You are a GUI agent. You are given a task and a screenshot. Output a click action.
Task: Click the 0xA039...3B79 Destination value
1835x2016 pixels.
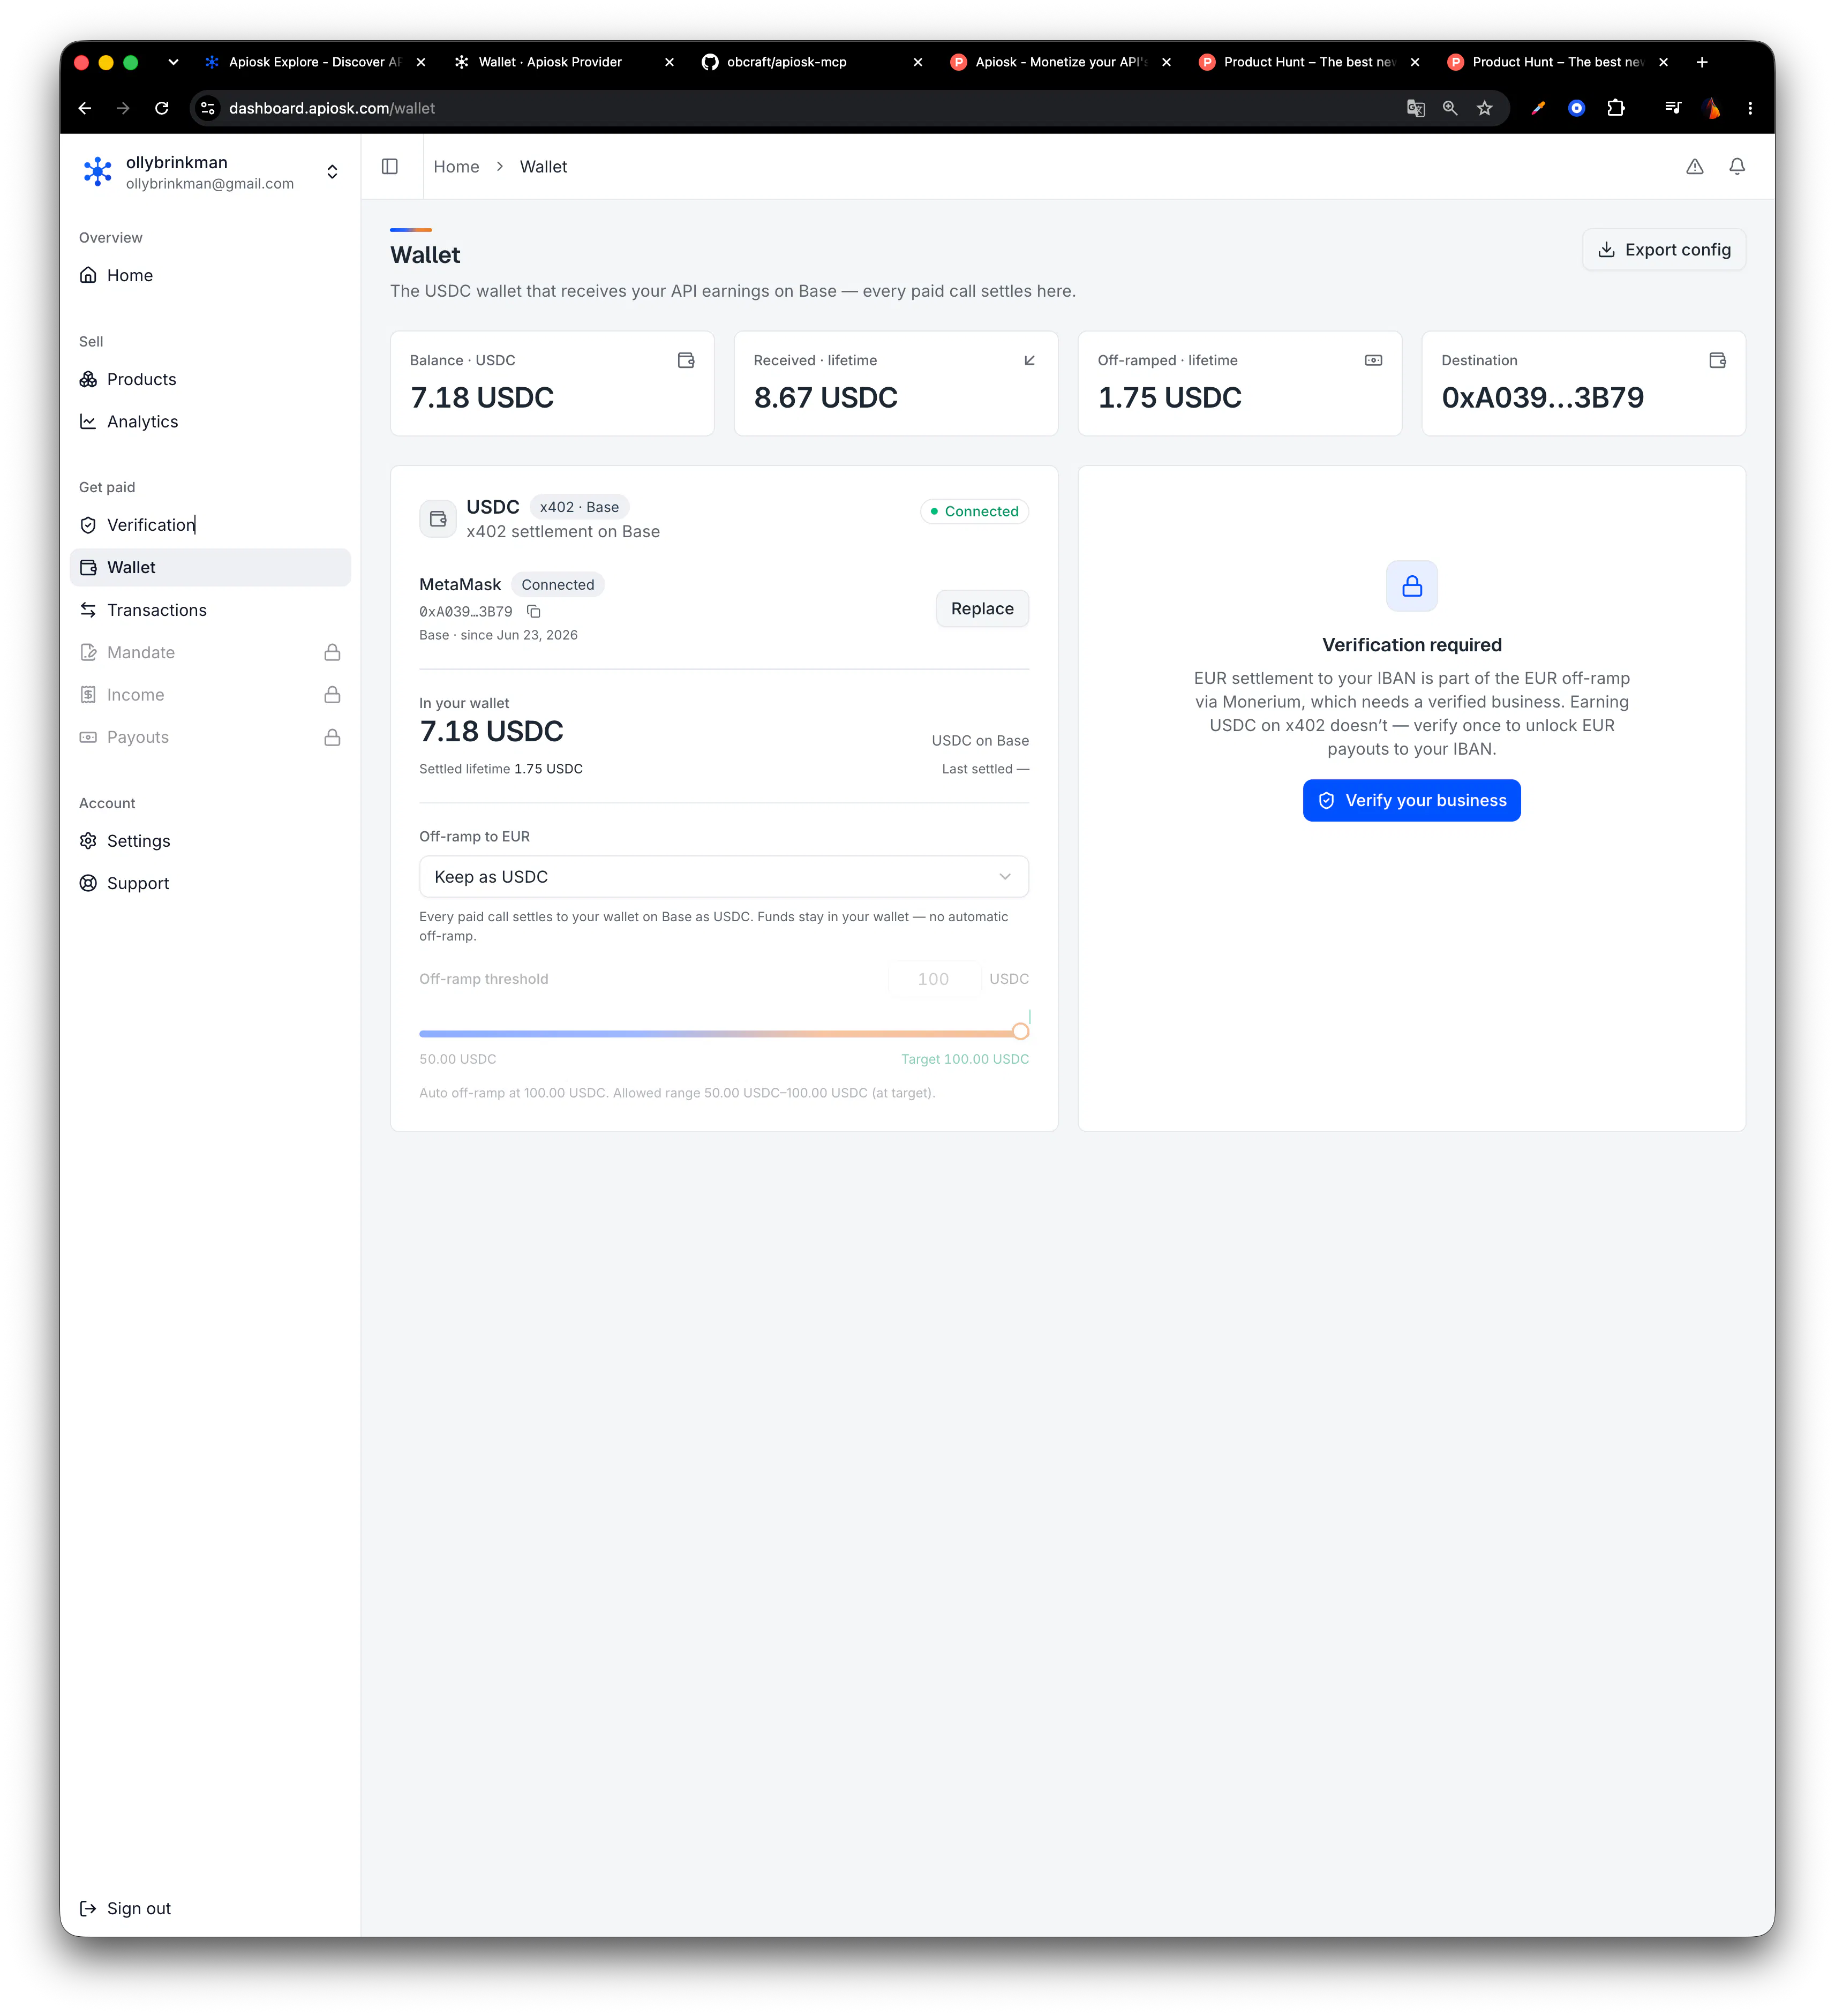(1542, 397)
